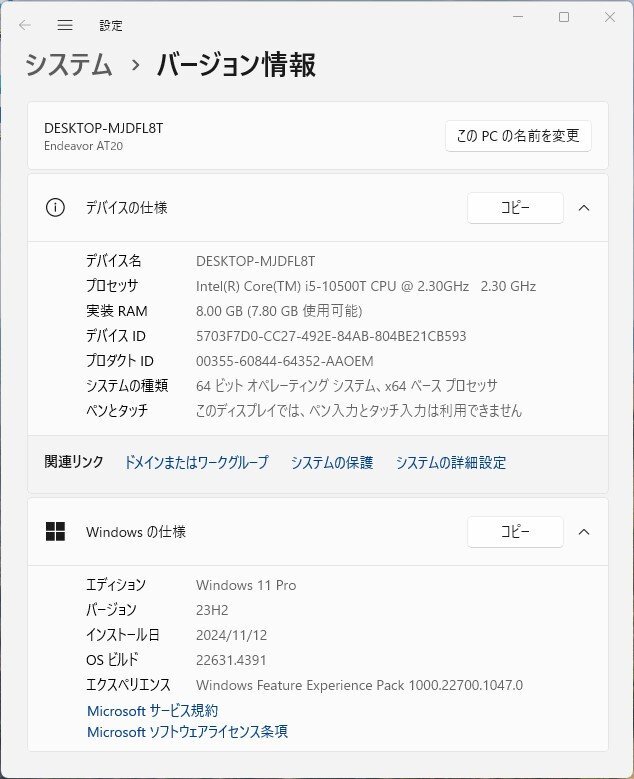Click the 関連リンク label
The width and height of the screenshot is (634, 779).
point(74,462)
